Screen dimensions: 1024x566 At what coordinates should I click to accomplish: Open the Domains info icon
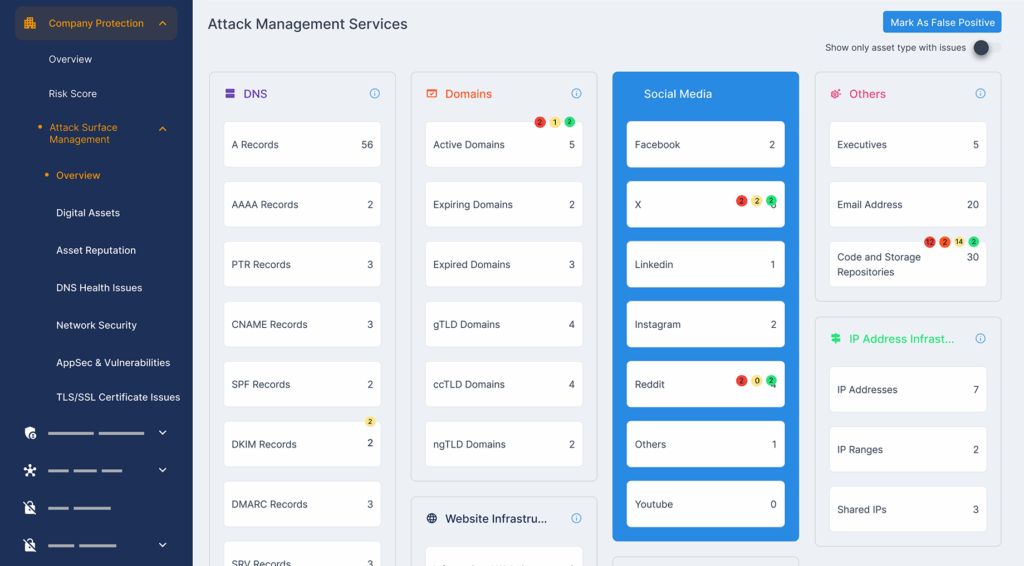click(x=576, y=93)
